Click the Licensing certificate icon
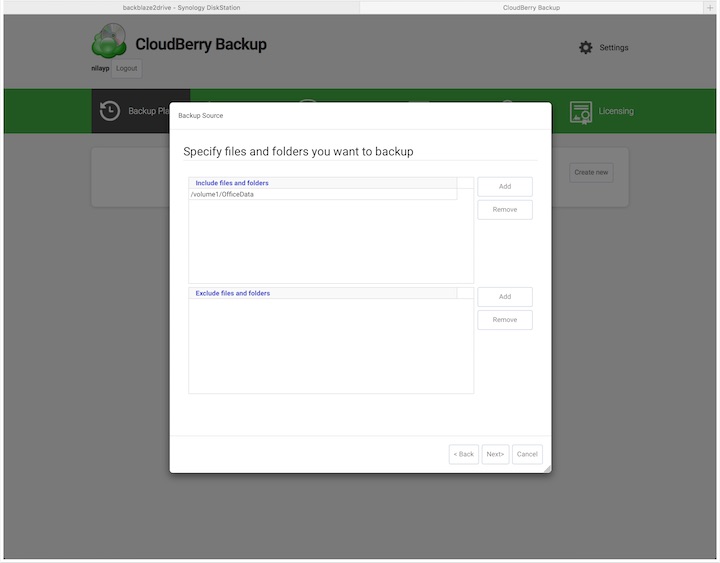The height and width of the screenshot is (563, 720). [x=581, y=113]
